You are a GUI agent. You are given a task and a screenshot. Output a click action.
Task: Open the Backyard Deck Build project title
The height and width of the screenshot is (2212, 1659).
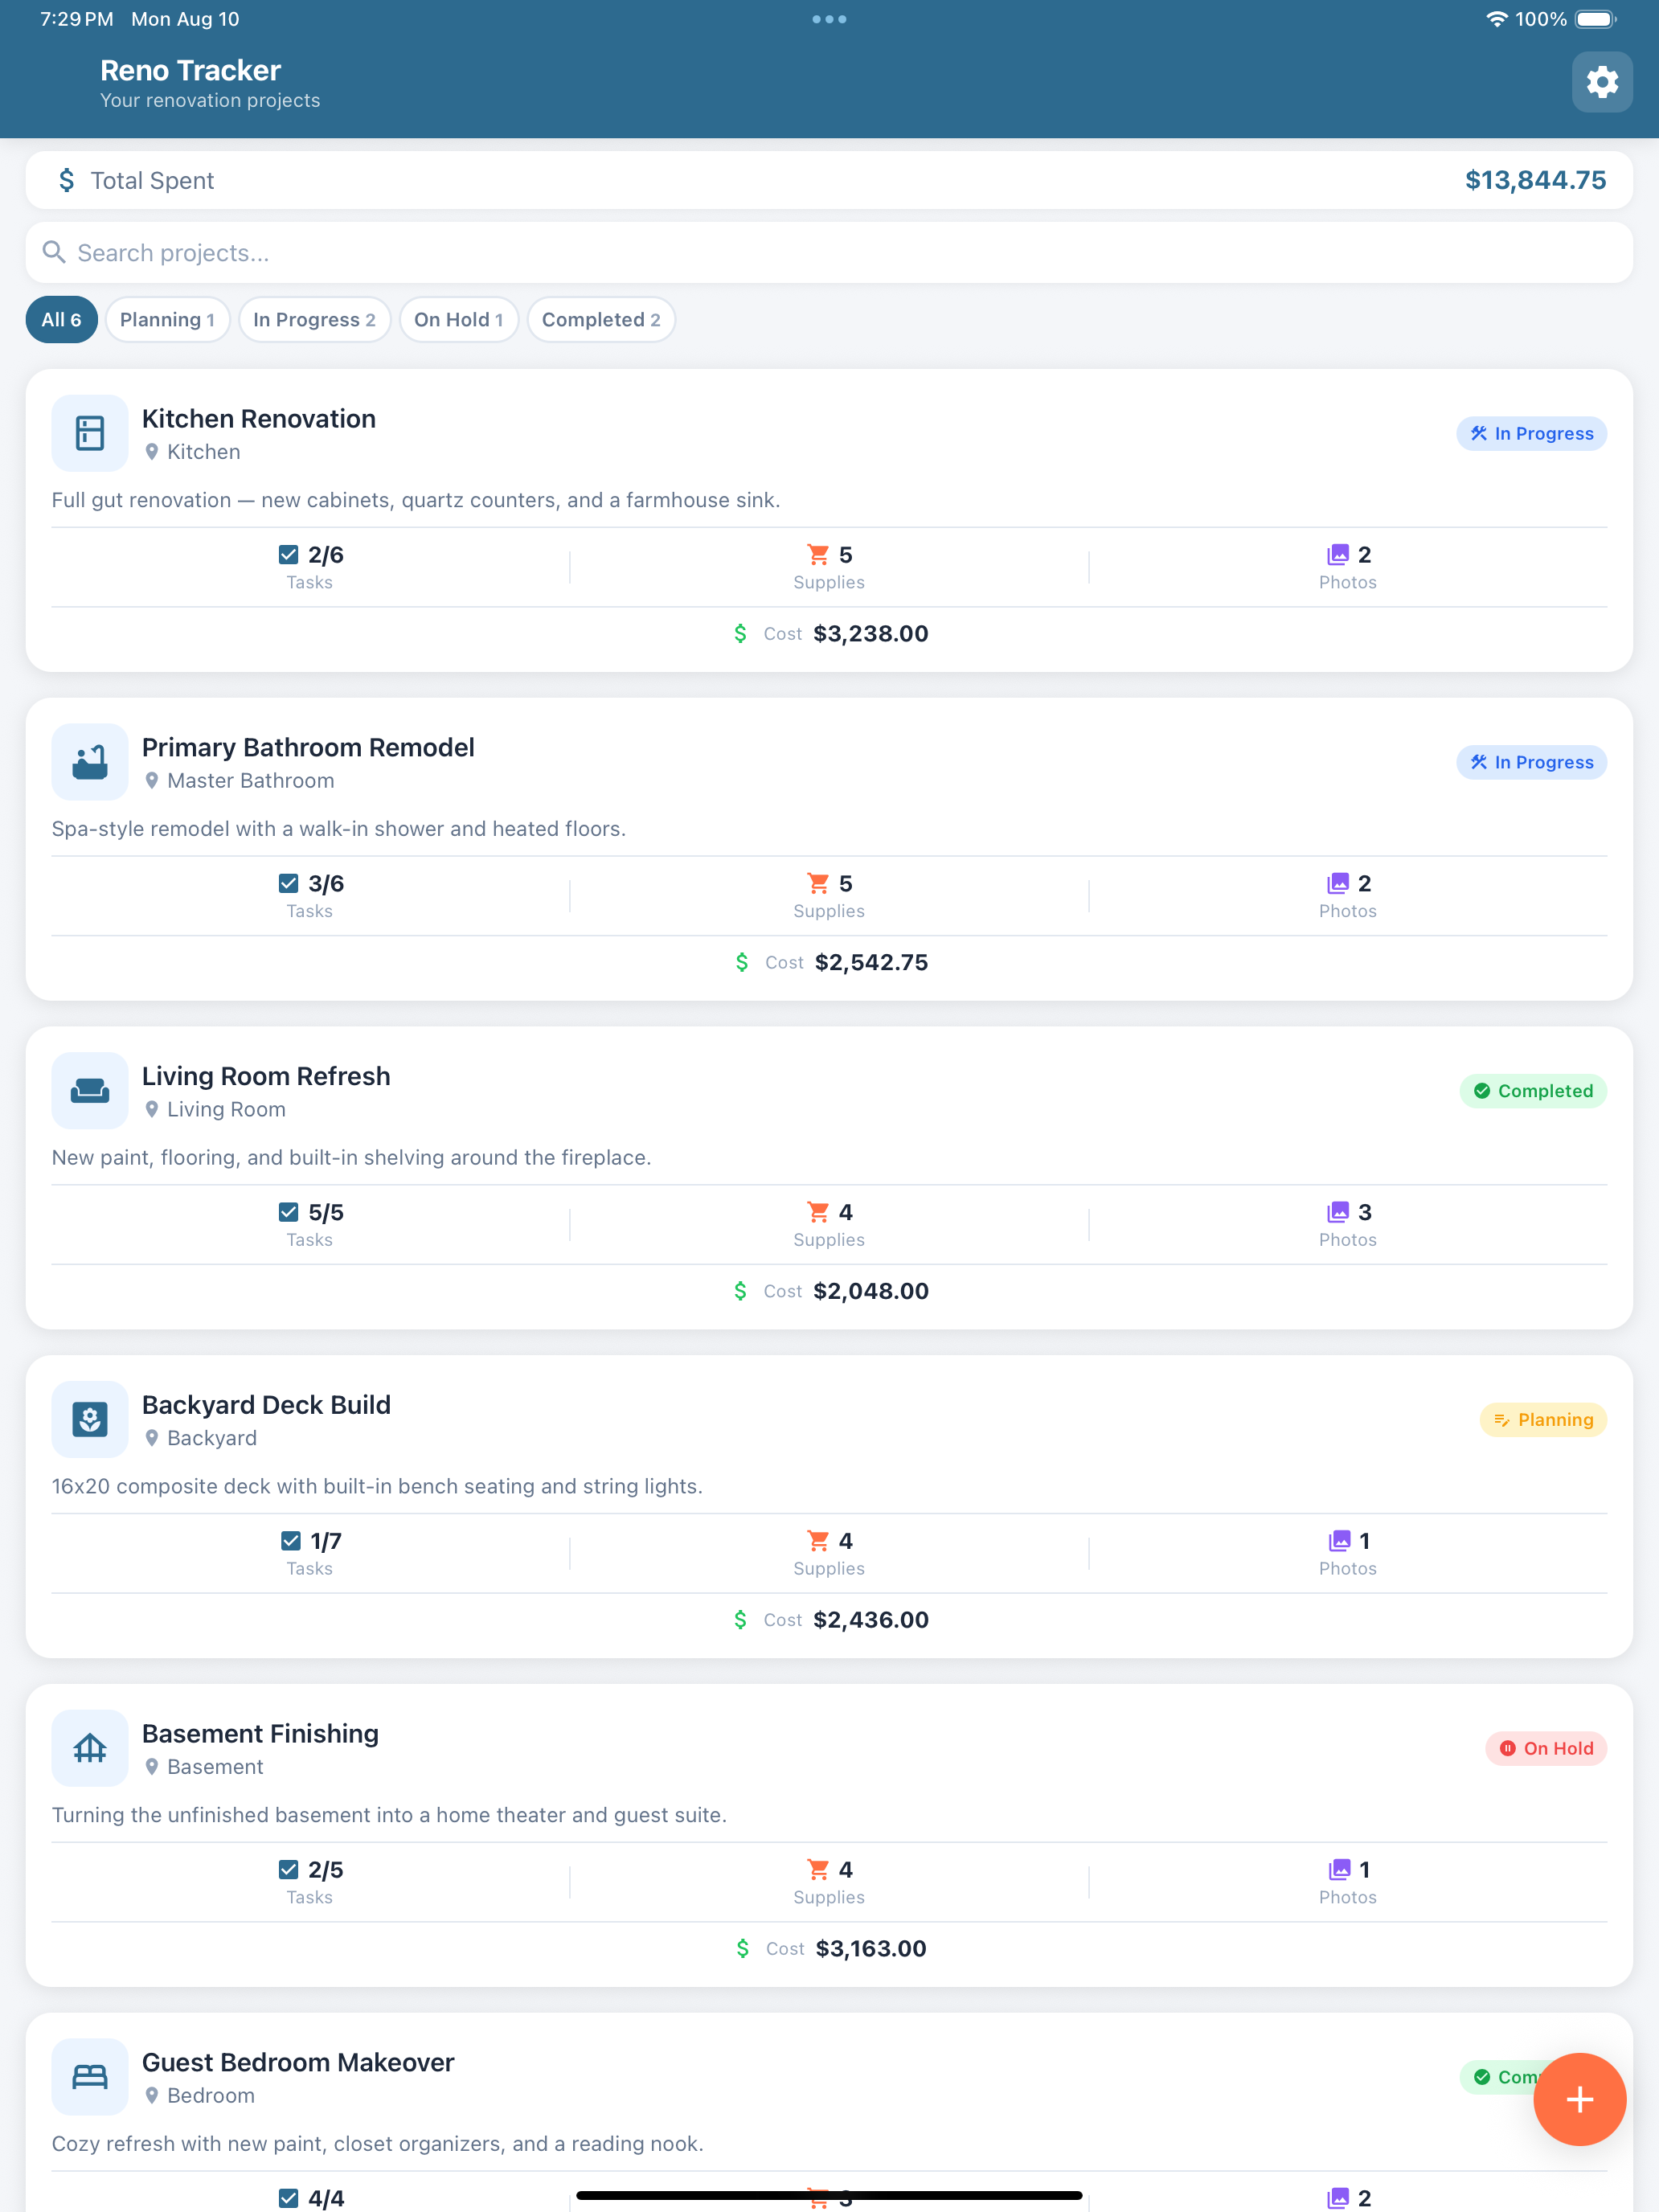(x=266, y=1405)
